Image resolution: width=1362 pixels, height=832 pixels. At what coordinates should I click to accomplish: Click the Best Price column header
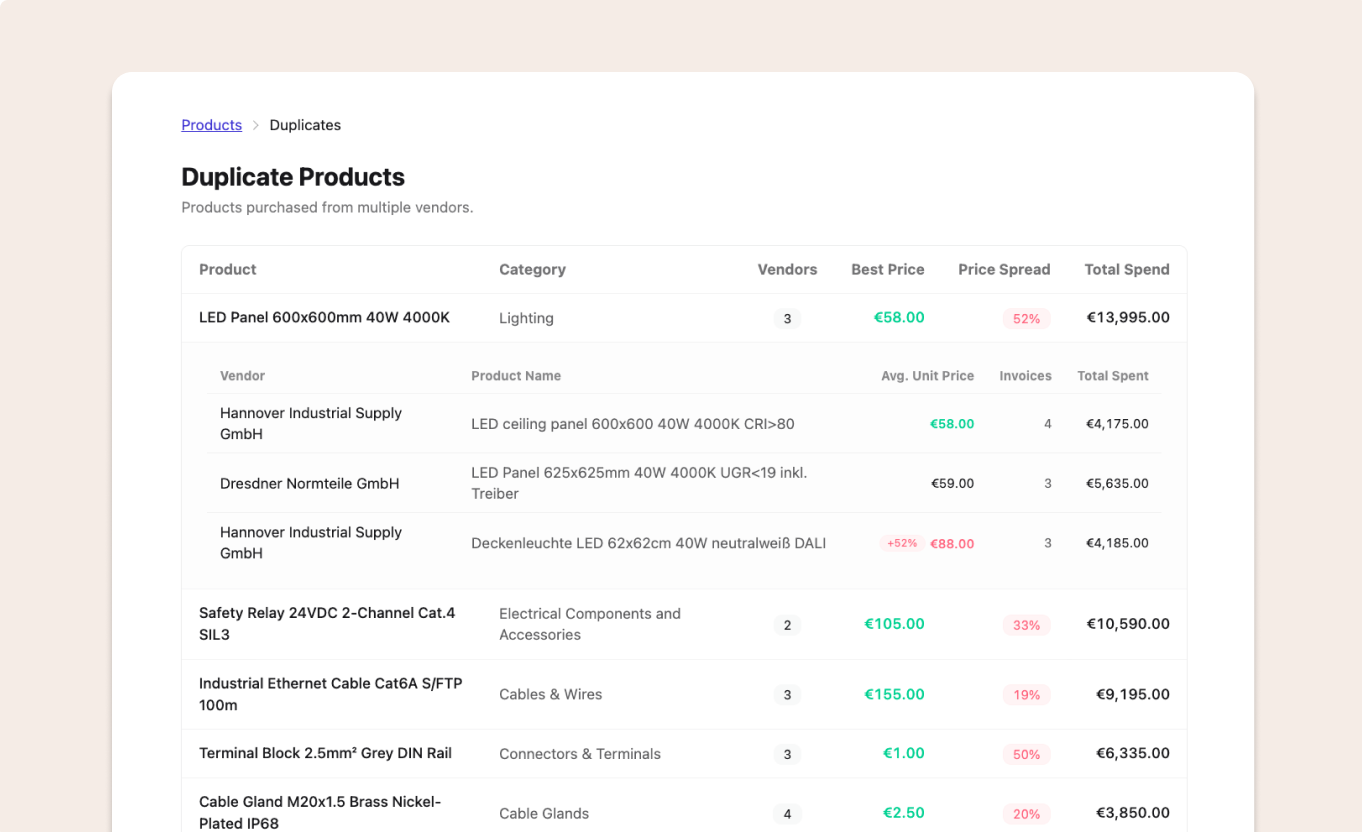coord(887,270)
